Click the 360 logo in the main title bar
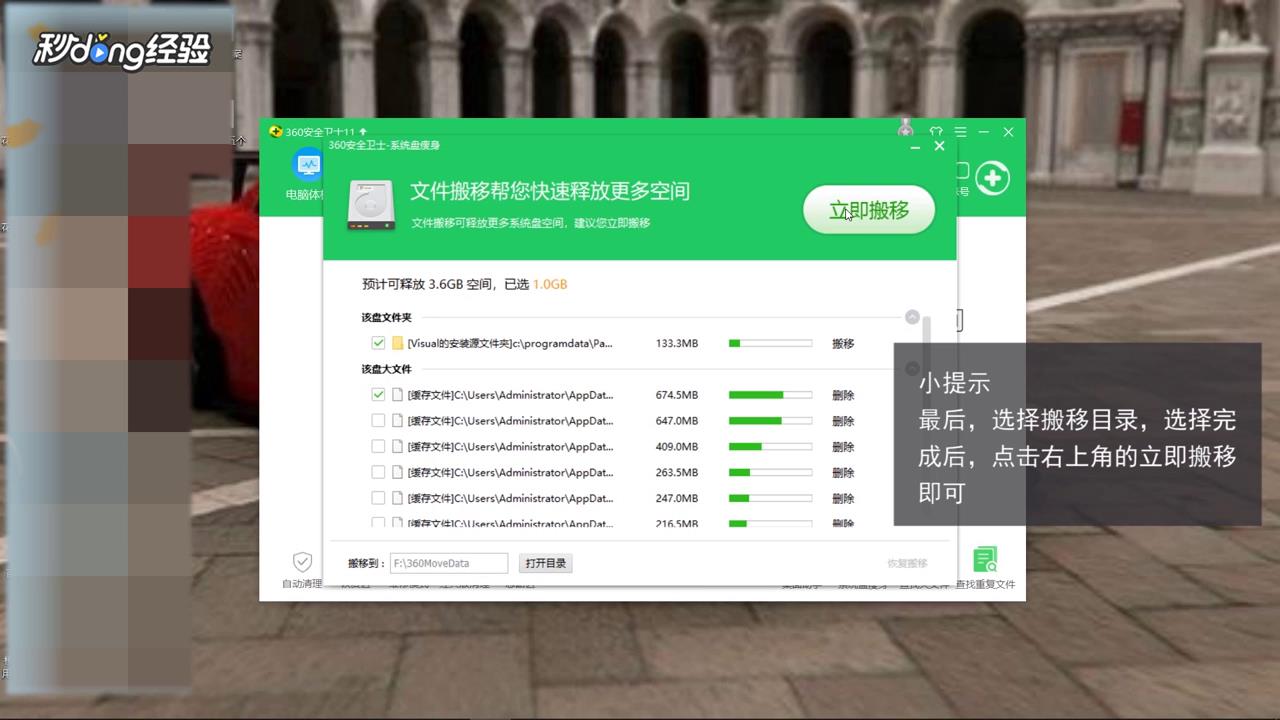This screenshot has height=720, width=1280. [x=276, y=132]
